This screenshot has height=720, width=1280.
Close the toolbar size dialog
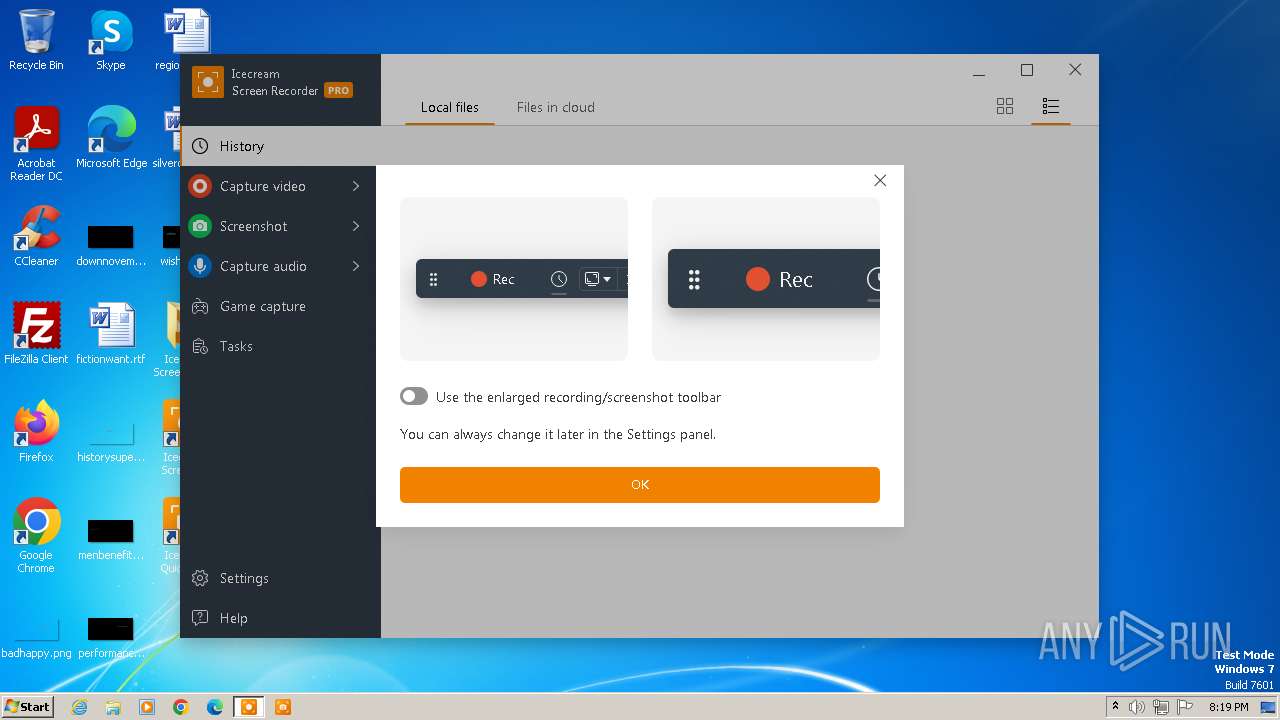coord(880,181)
